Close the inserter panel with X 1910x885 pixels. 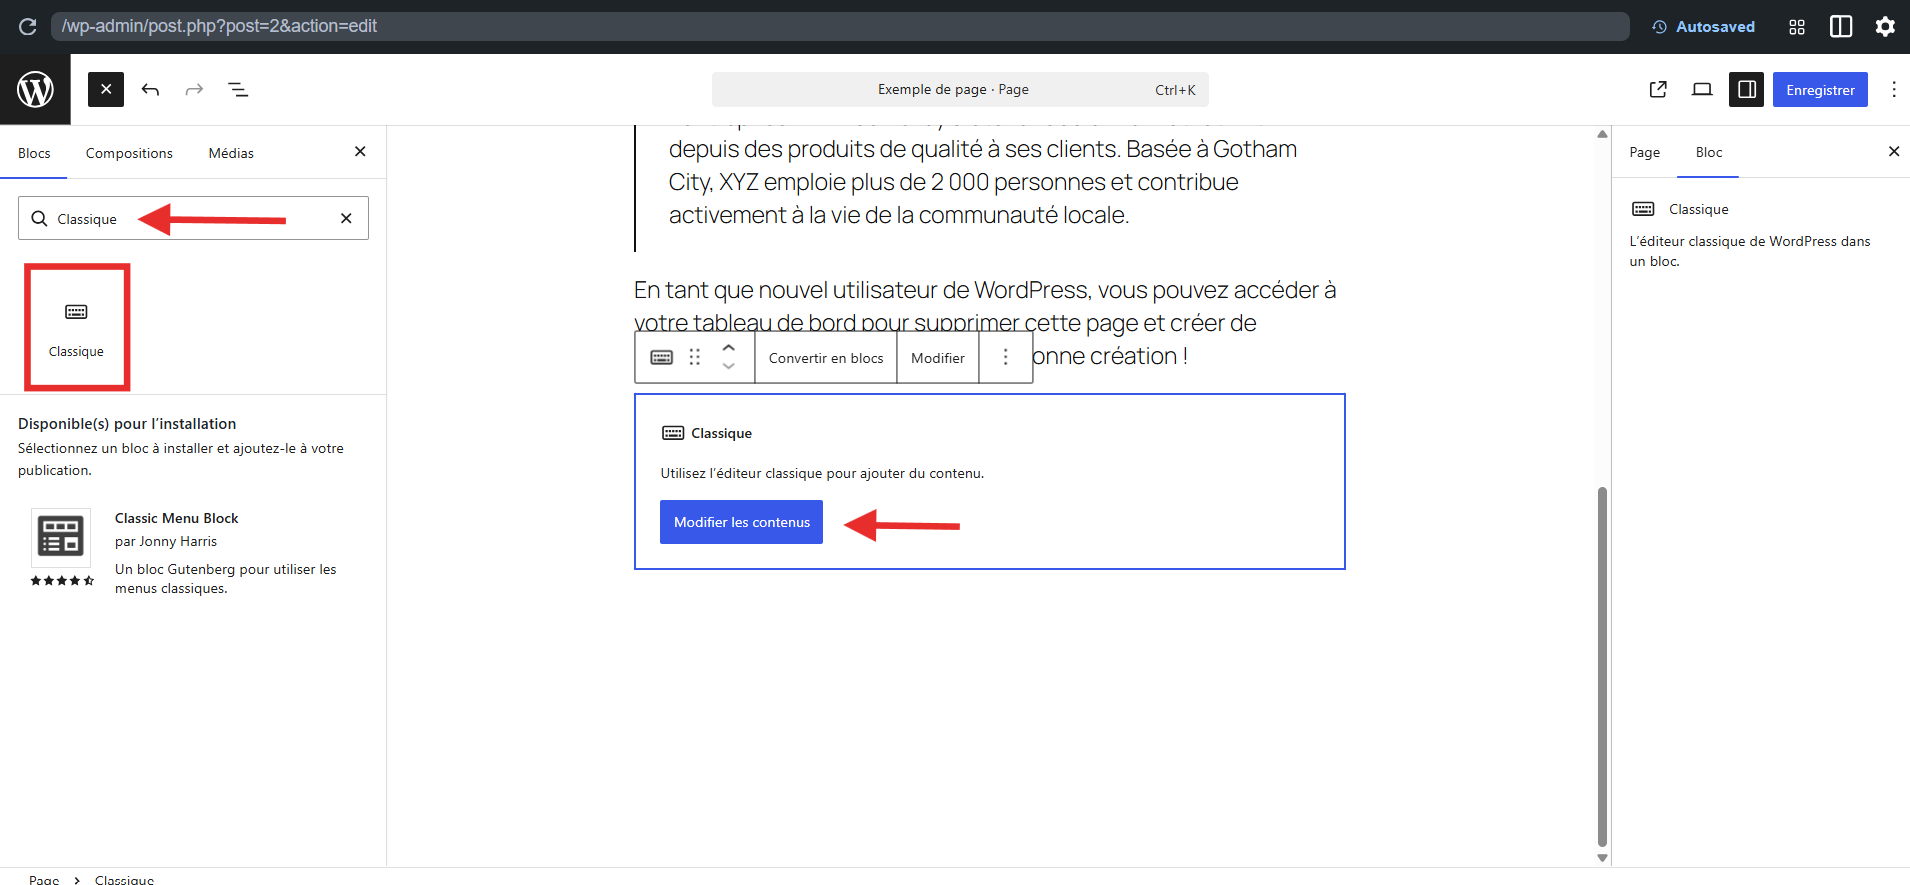[360, 152]
